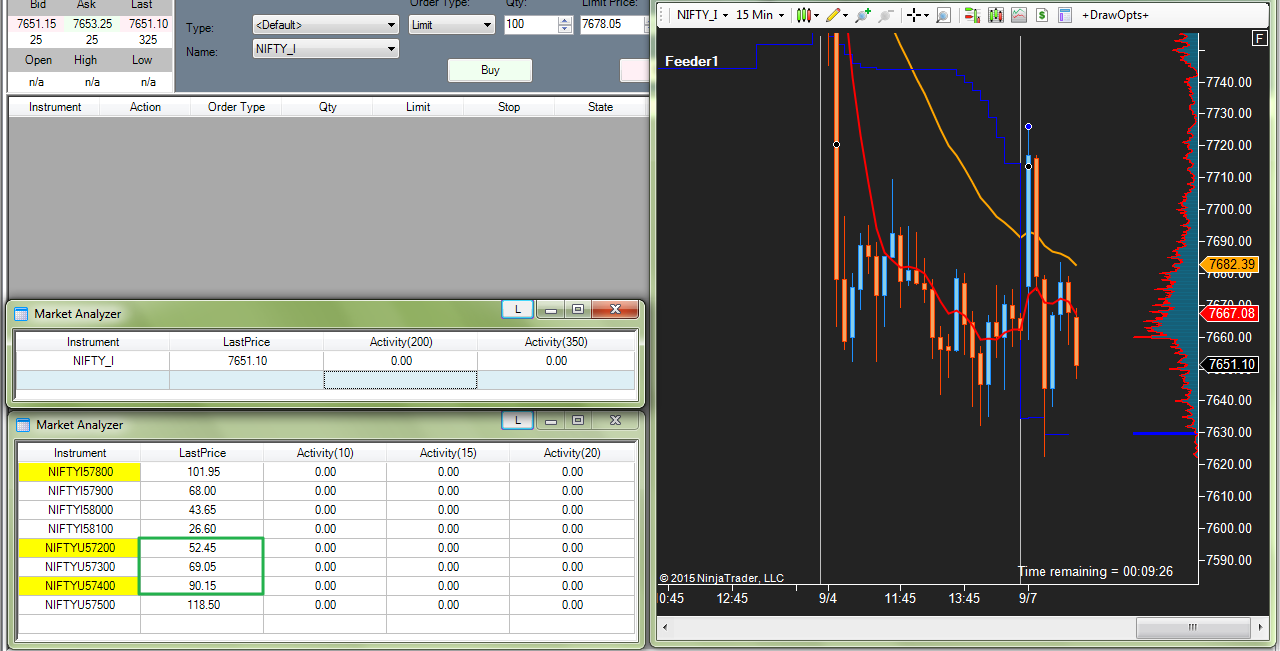
Task: Click the State column header
Action: click(600, 107)
